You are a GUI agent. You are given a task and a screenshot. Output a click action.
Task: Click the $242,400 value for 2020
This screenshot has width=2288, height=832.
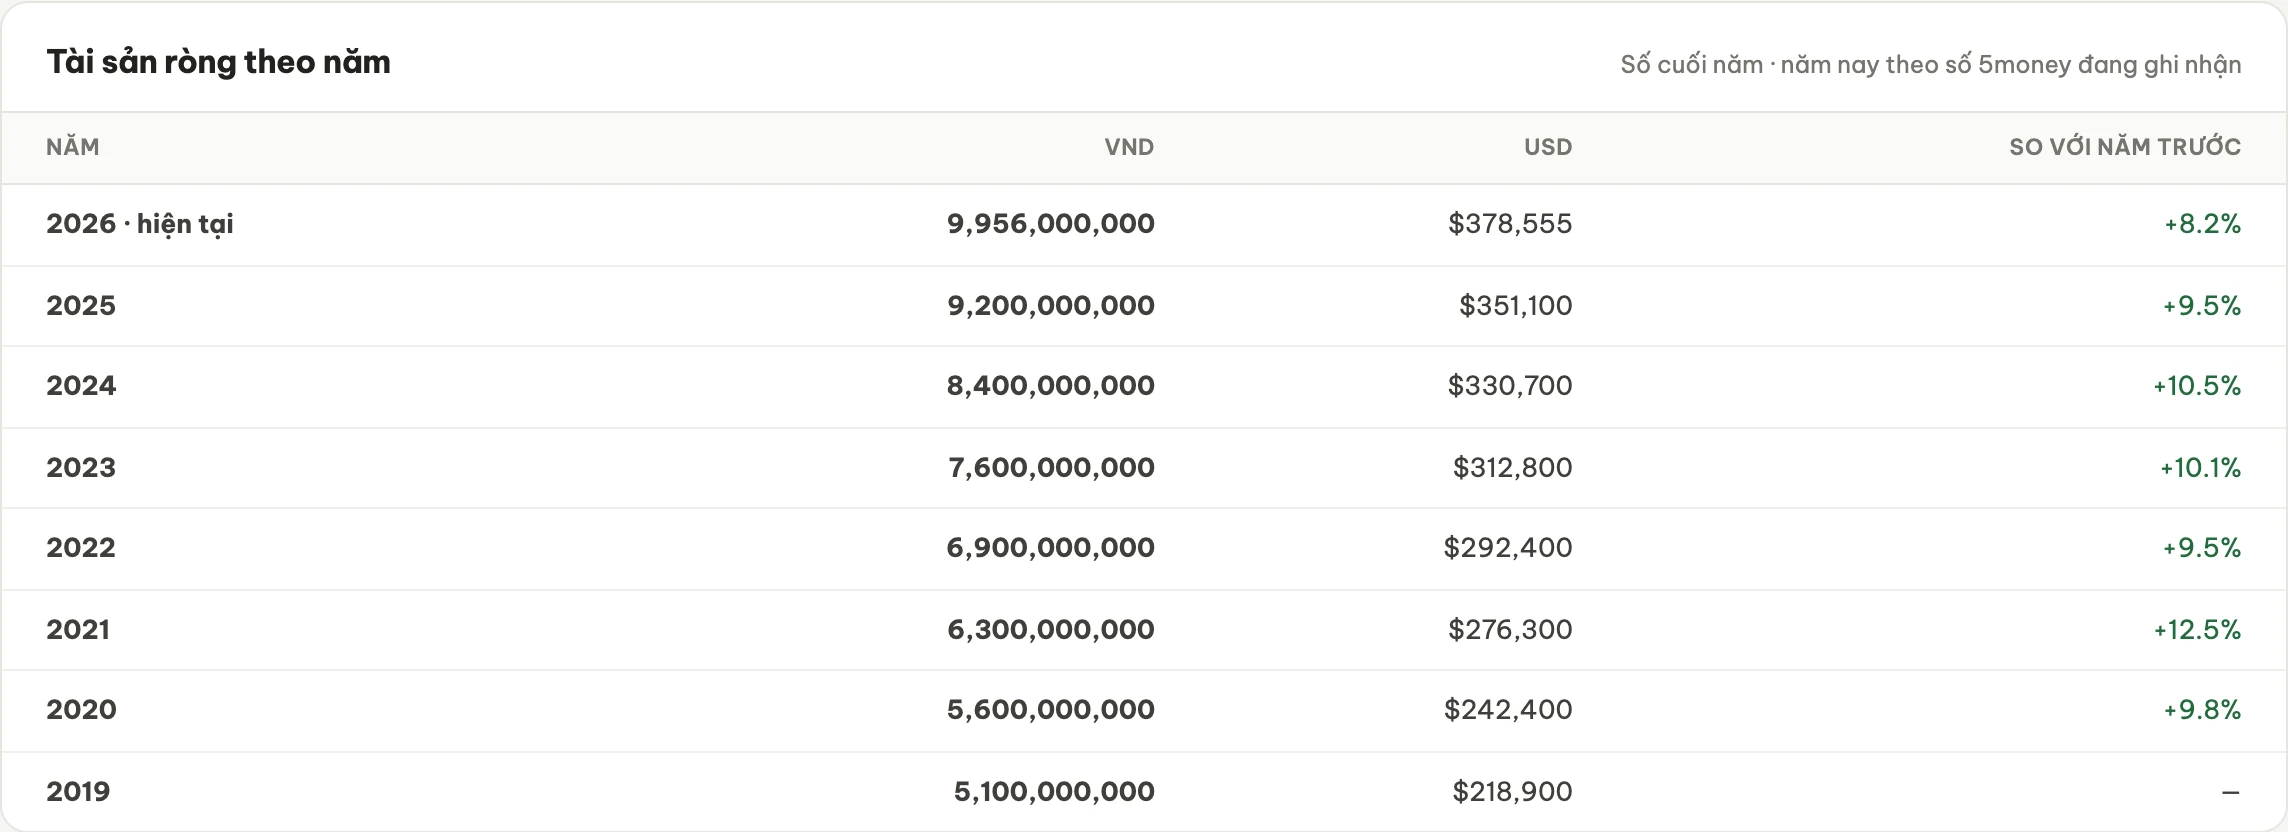pyautogui.click(x=1508, y=710)
